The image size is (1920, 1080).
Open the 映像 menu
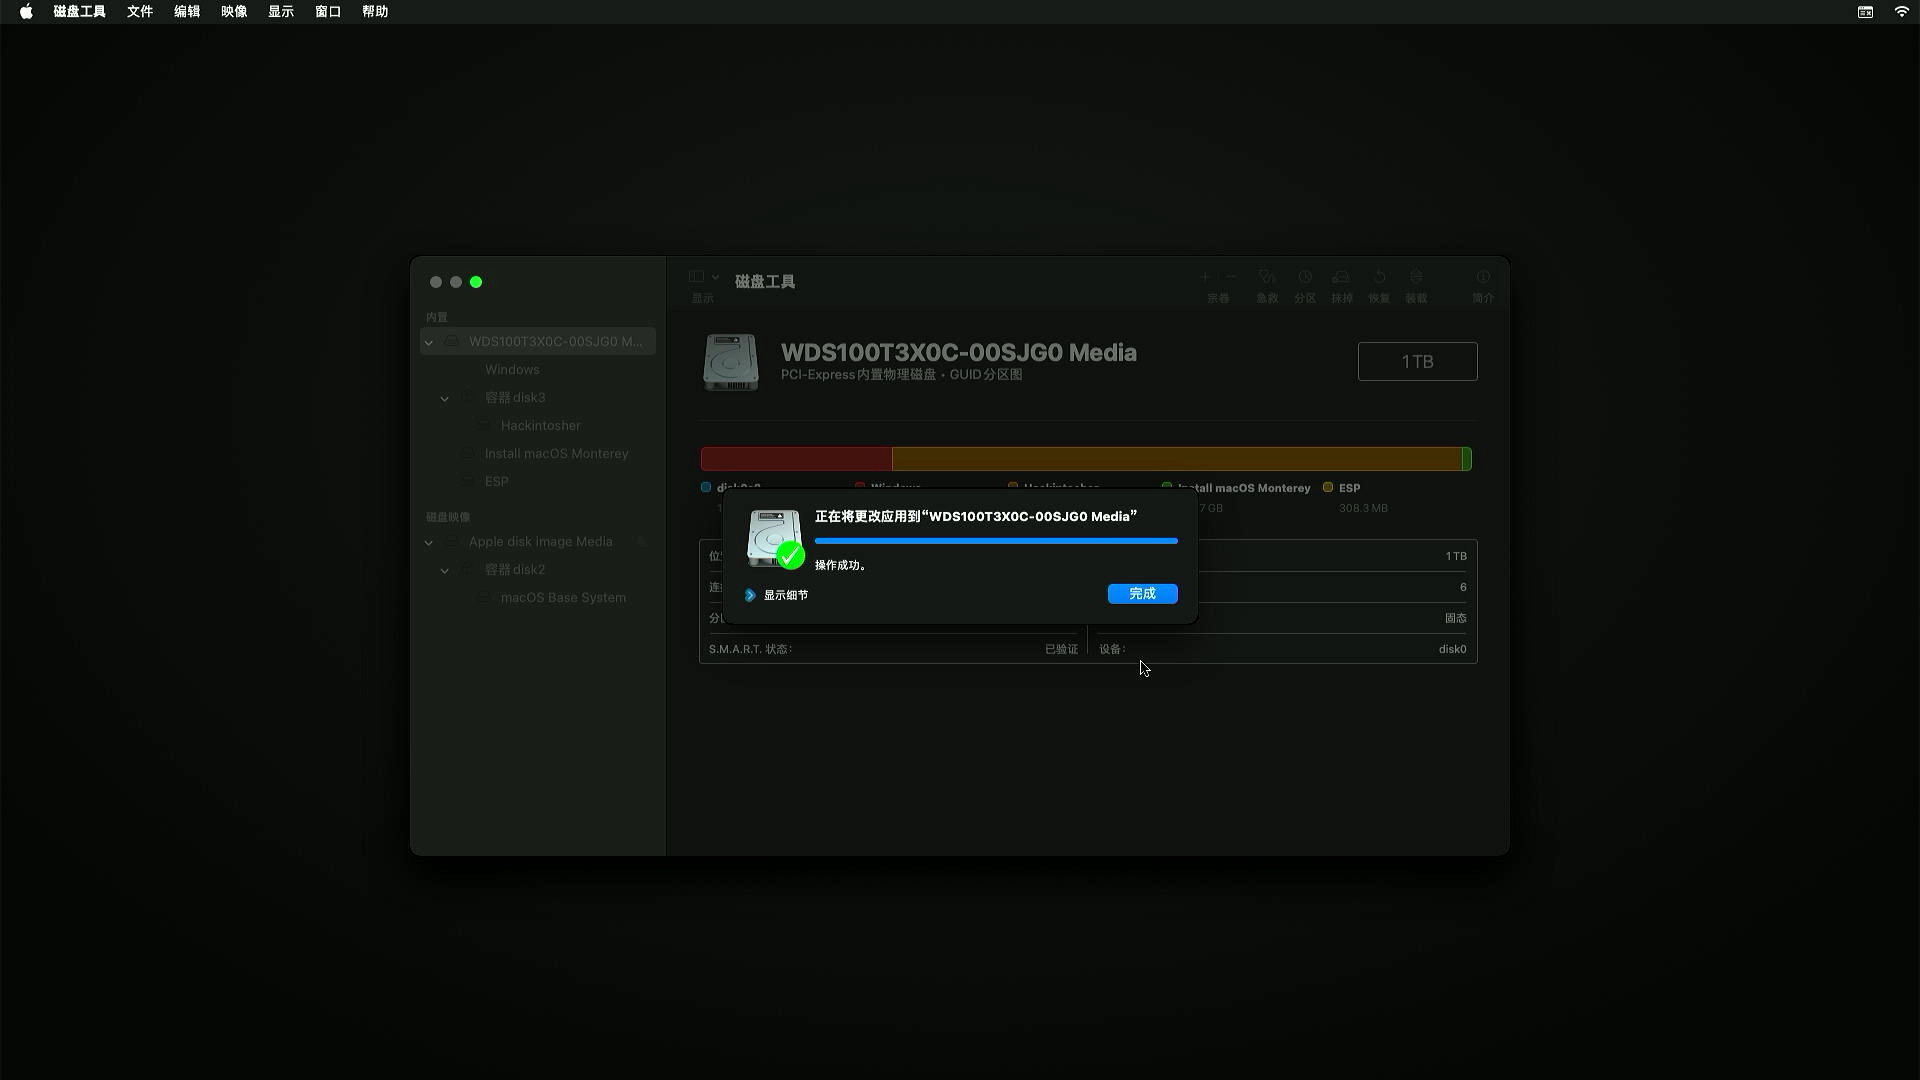(x=234, y=12)
